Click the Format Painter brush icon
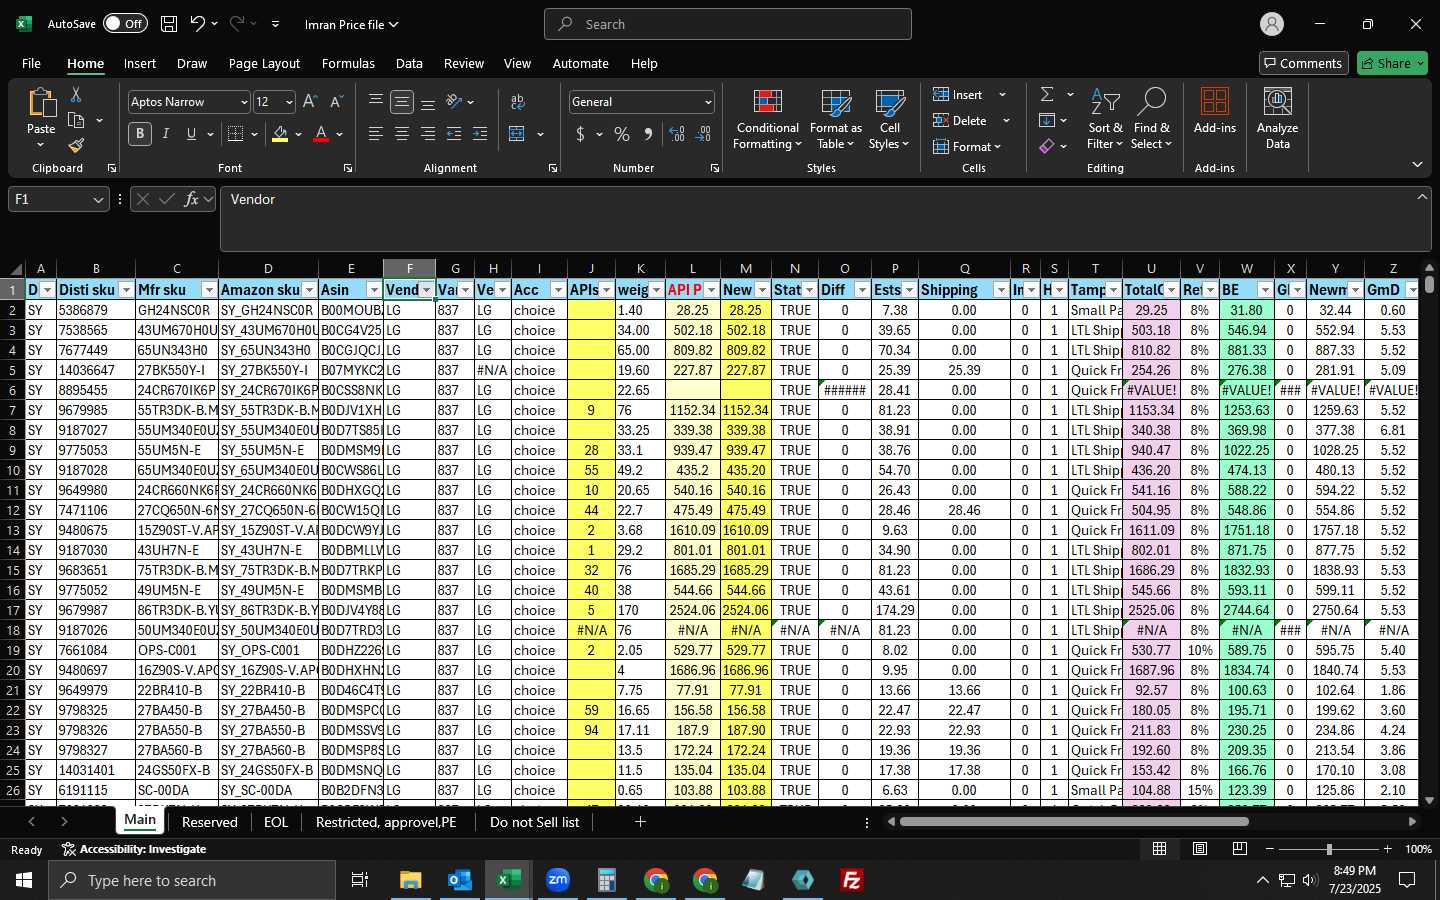Viewport: 1440px width, 900px height. point(76,146)
